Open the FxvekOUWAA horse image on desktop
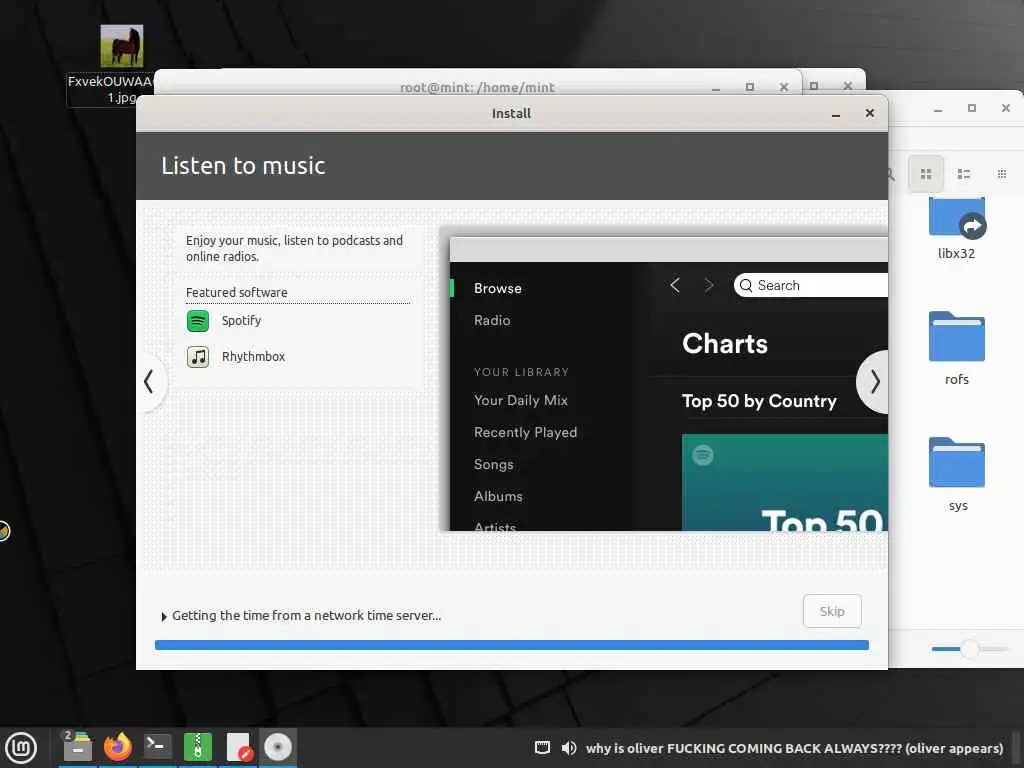The height and width of the screenshot is (768, 1024). point(121,46)
